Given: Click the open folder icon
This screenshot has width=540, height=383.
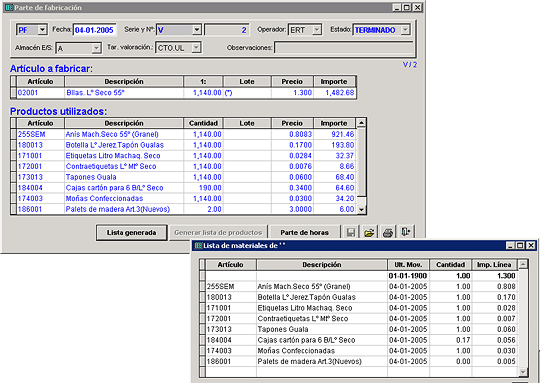Looking at the screenshot, I should 369,232.
